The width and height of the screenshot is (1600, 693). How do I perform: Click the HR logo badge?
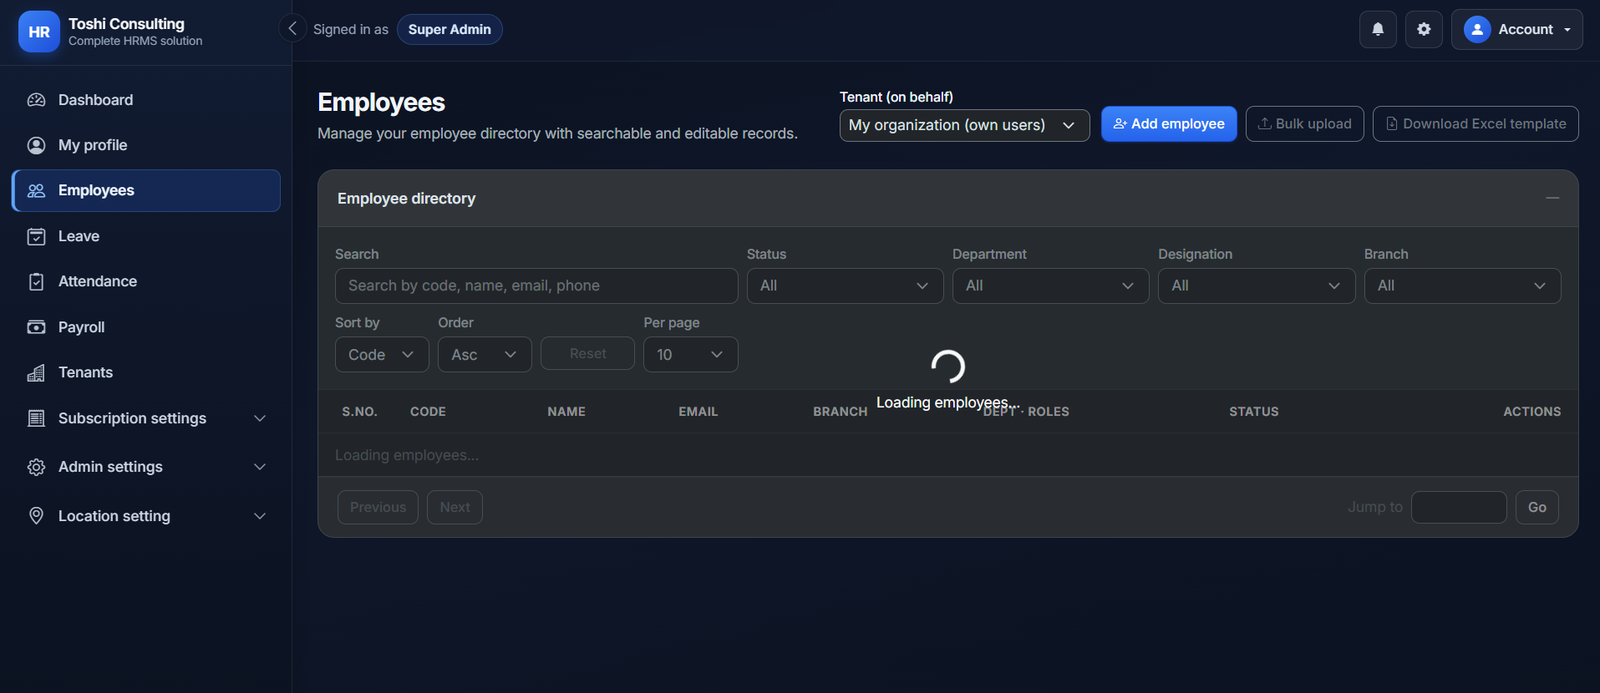[39, 31]
